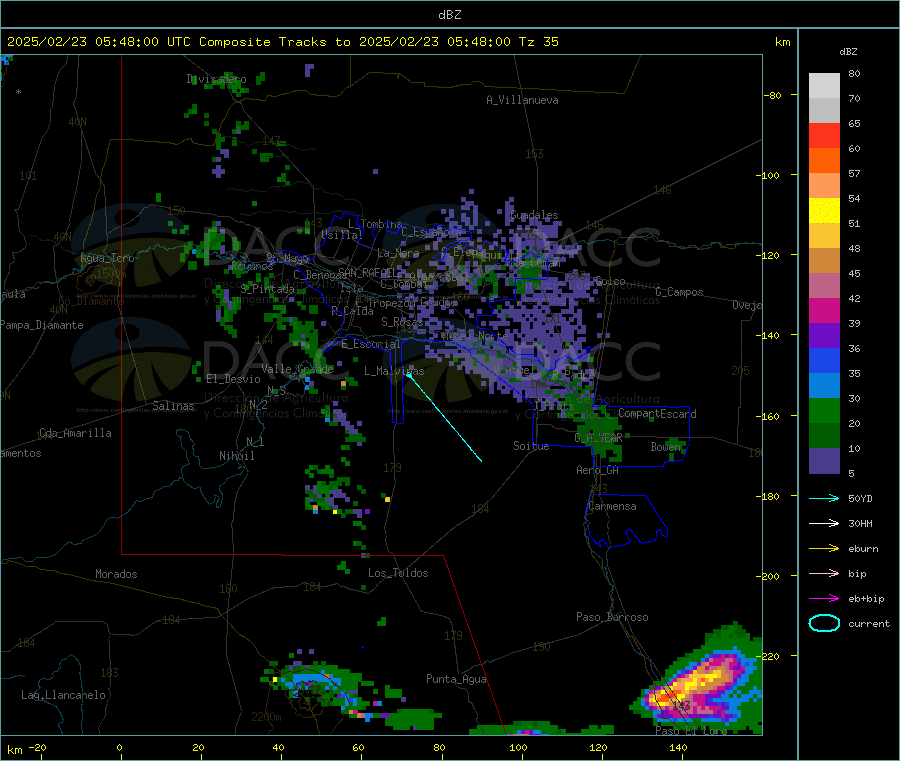
Task: Click the cyan storm track line on map
Action: 445,418
